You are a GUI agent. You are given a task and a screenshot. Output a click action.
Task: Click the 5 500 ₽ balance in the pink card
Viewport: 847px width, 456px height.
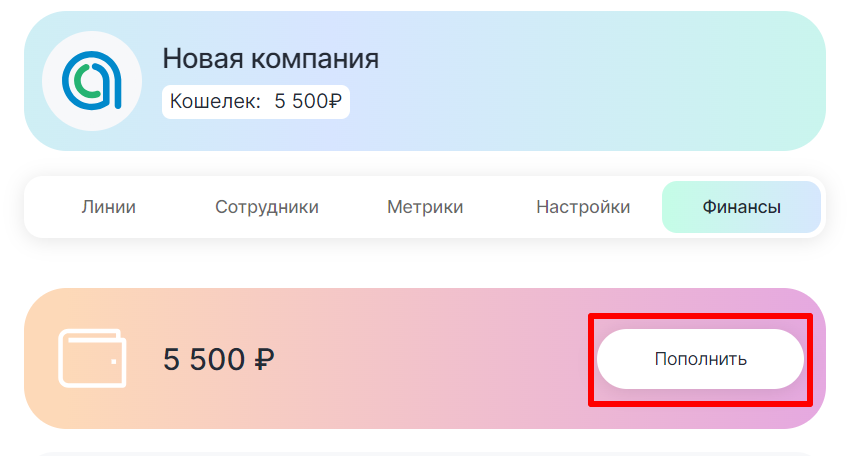coord(218,358)
